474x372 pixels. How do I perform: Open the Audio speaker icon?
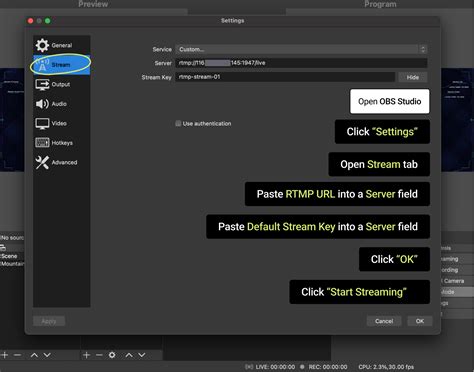[42, 104]
